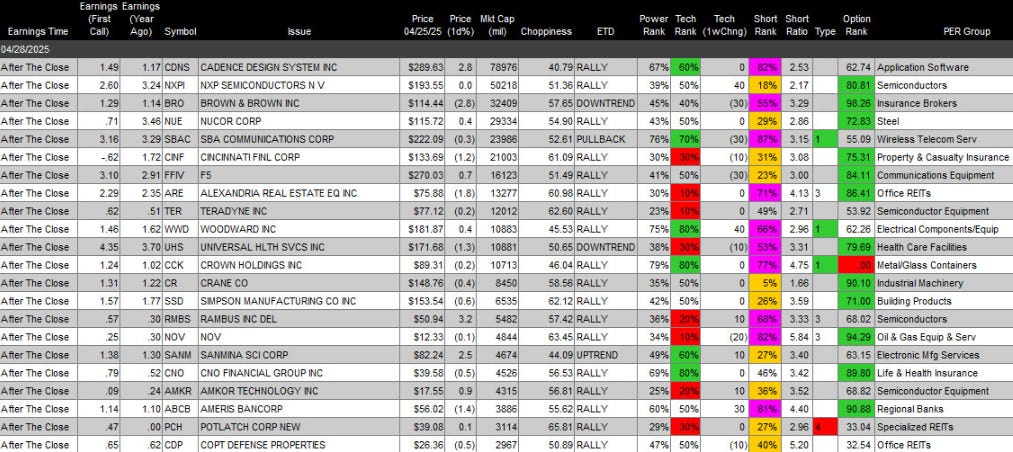
Task: Click CINCINNATI FINL CORP issue name
Action: 249,158
